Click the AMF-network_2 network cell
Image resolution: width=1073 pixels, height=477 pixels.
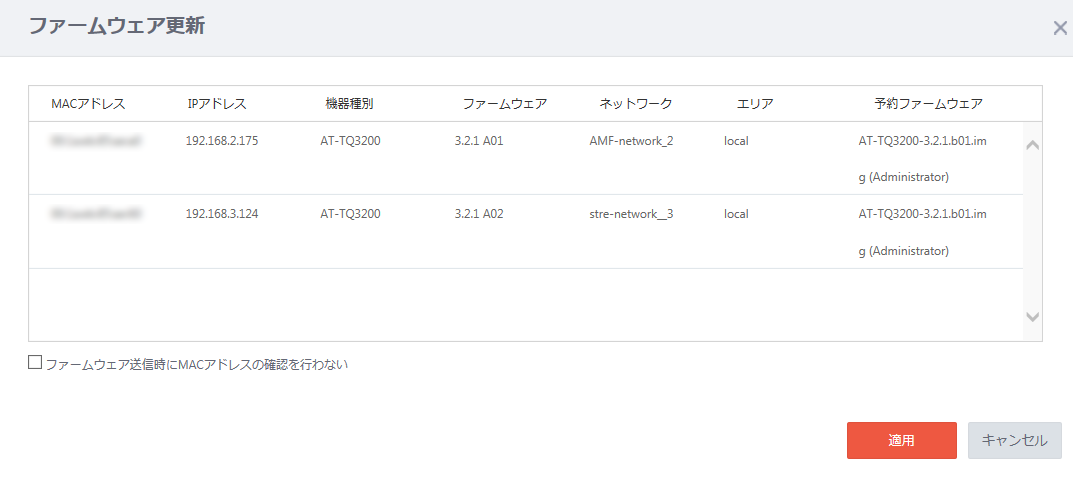click(x=631, y=142)
